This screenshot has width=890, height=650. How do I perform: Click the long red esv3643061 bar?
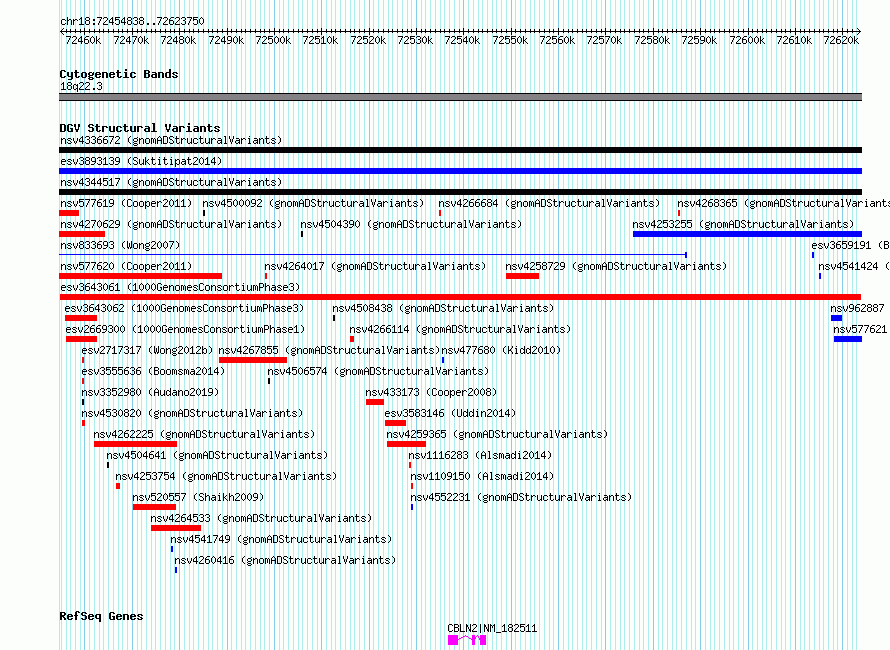(460, 297)
